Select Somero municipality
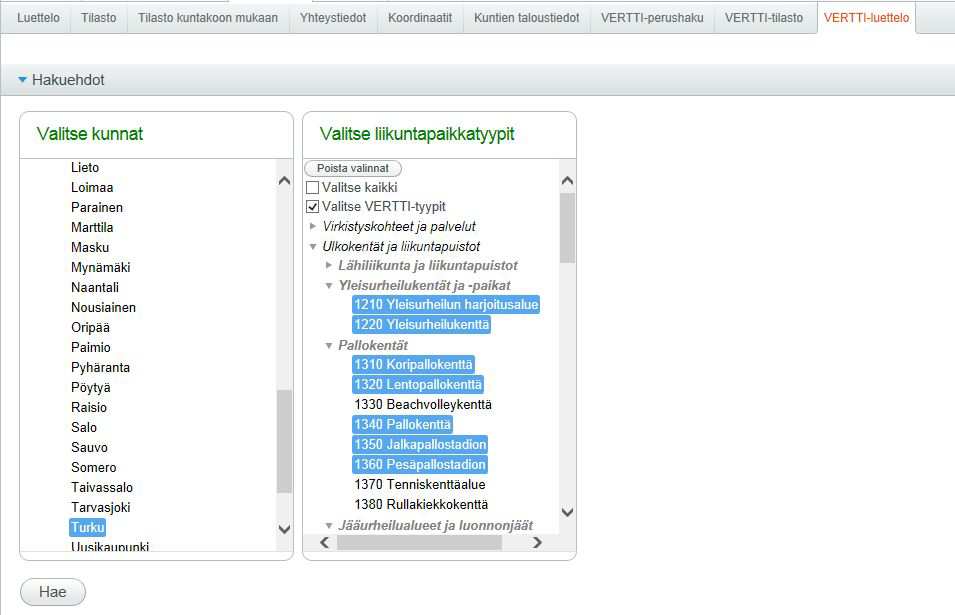955x615 pixels. tap(94, 468)
